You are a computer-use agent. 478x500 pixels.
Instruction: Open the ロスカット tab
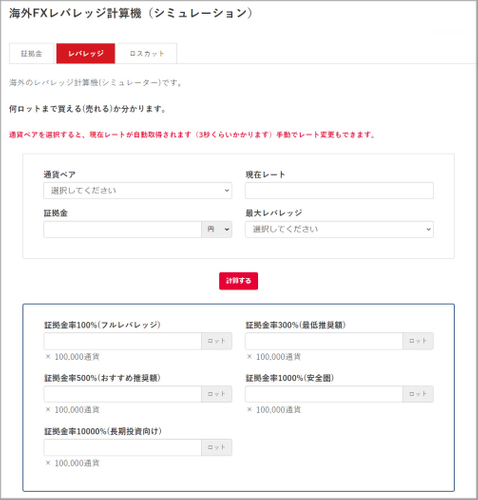[147, 53]
